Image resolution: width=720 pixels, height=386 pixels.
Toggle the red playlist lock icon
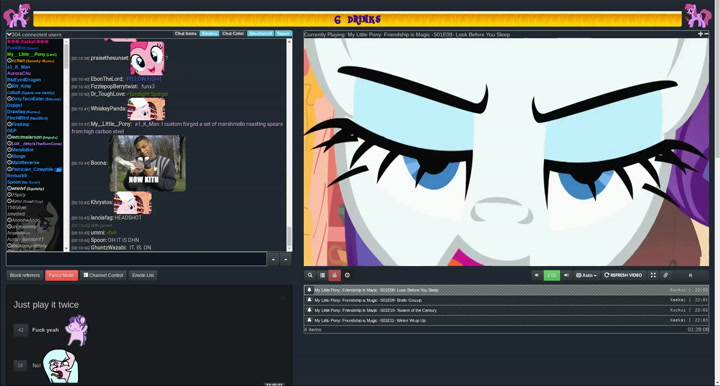pos(334,275)
